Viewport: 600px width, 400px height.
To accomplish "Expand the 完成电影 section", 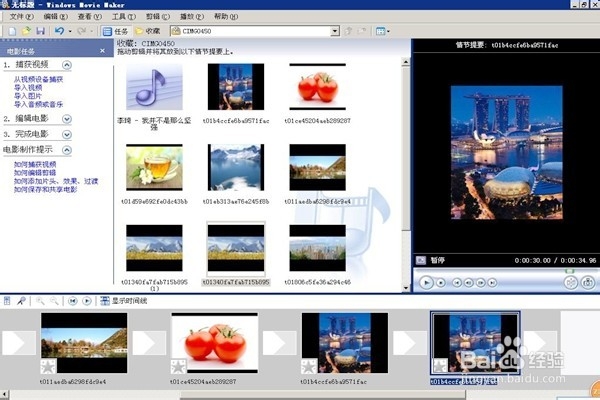I will 67,135.
